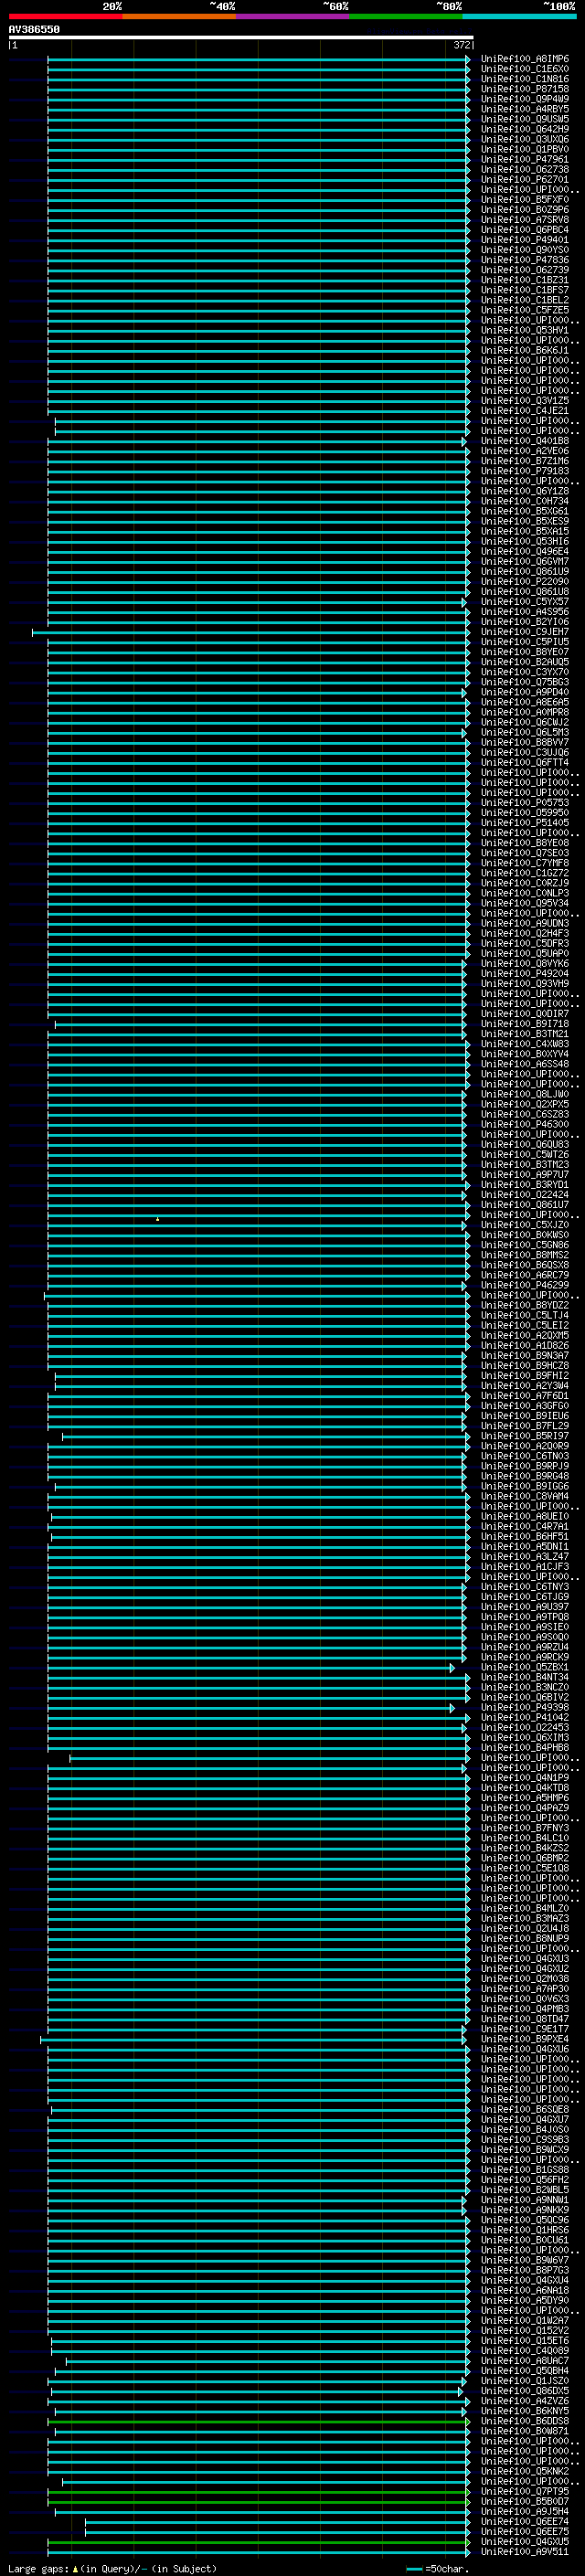The height and width of the screenshot is (2576, 585).
Task: Click the purple ~60% identity legend segment
Action: coord(293,16)
